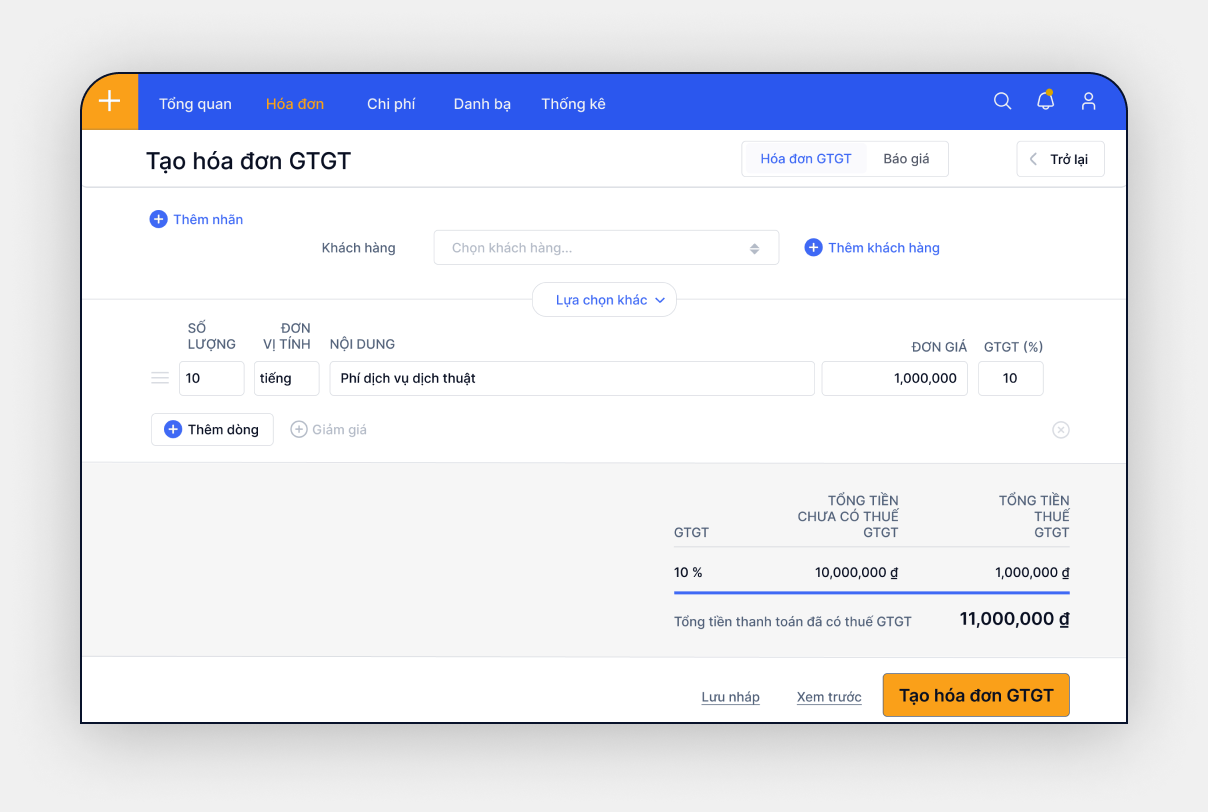Viewport: 1208px width, 812px height.
Task: Grab the line item drag handle
Action: point(160,378)
